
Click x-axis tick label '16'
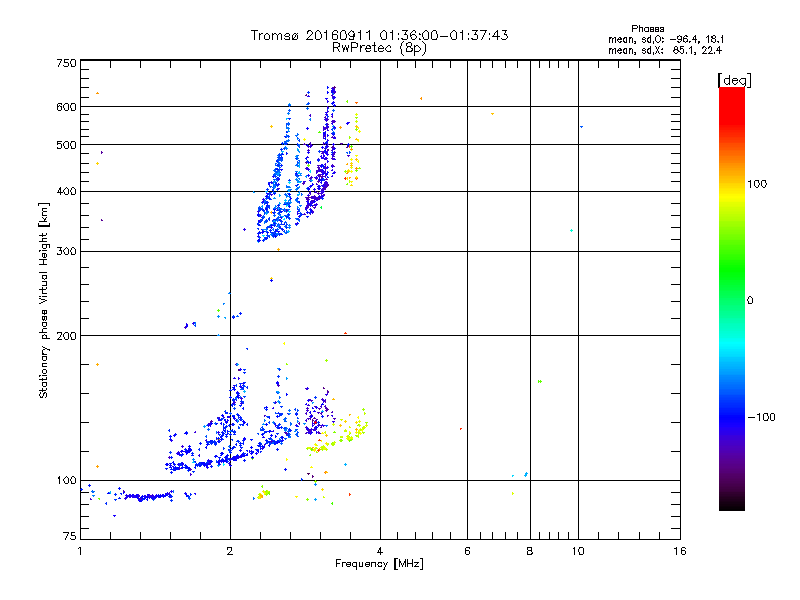pyautogui.click(x=680, y=551)
